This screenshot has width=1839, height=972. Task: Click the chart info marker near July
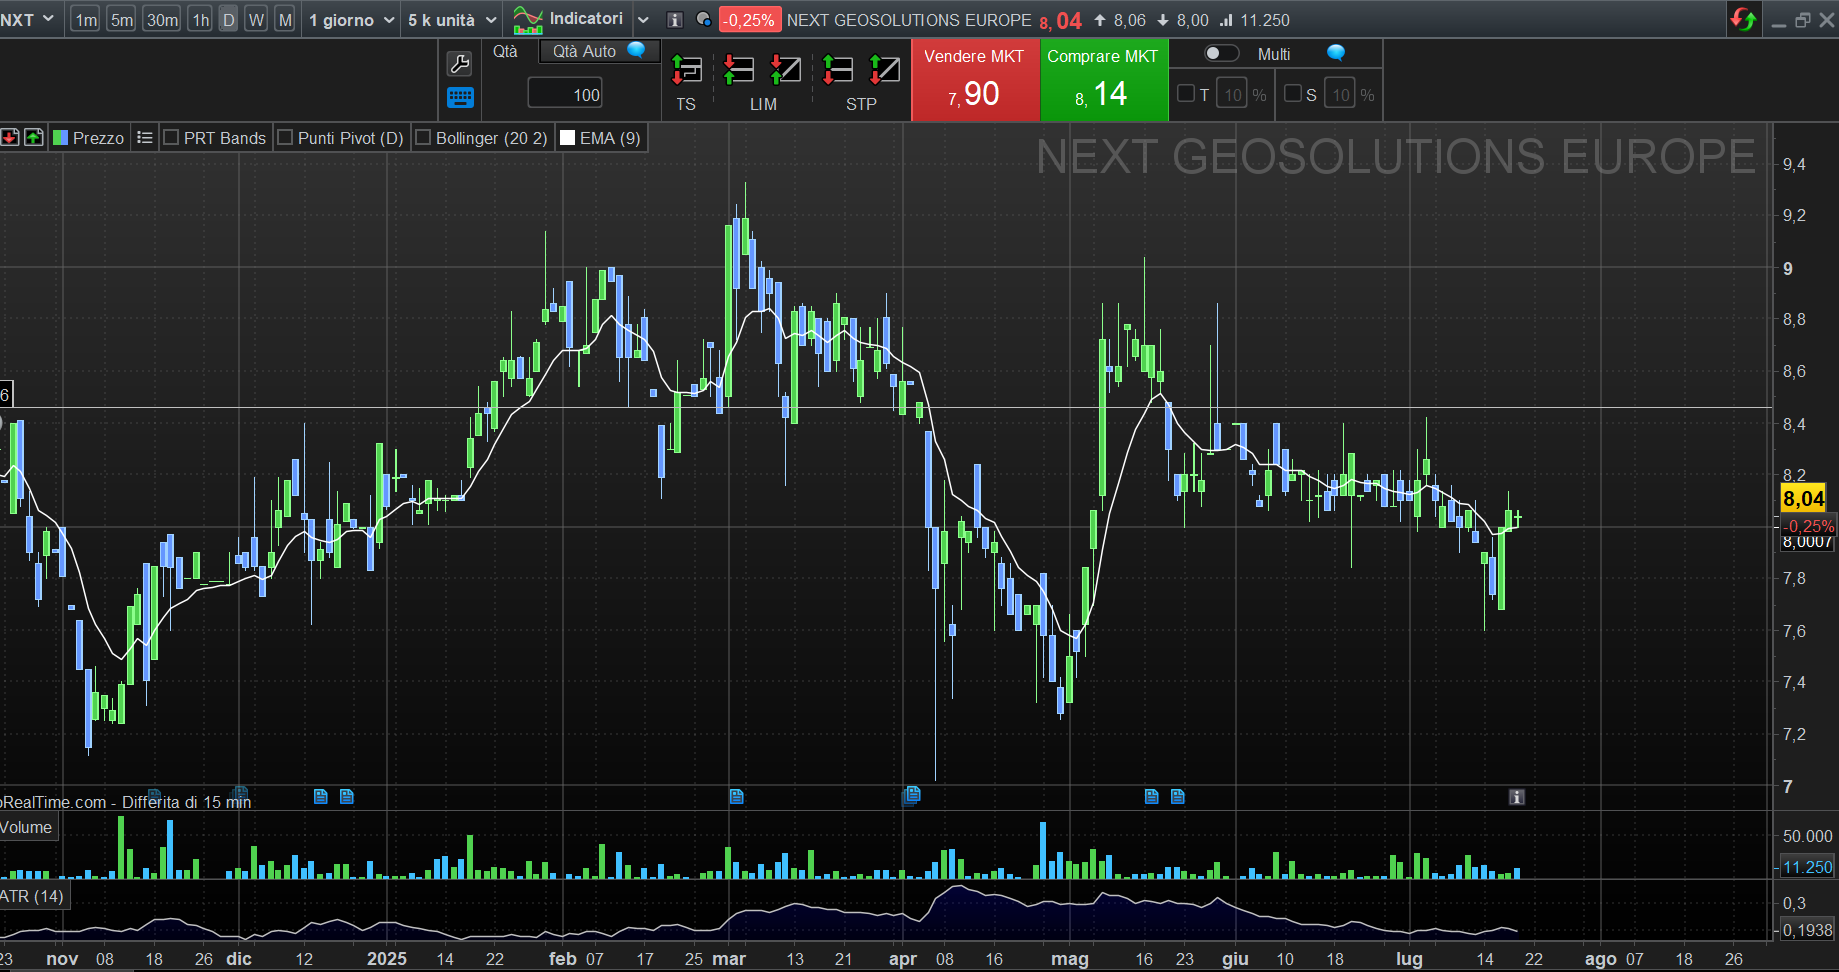pos(1517,797)
